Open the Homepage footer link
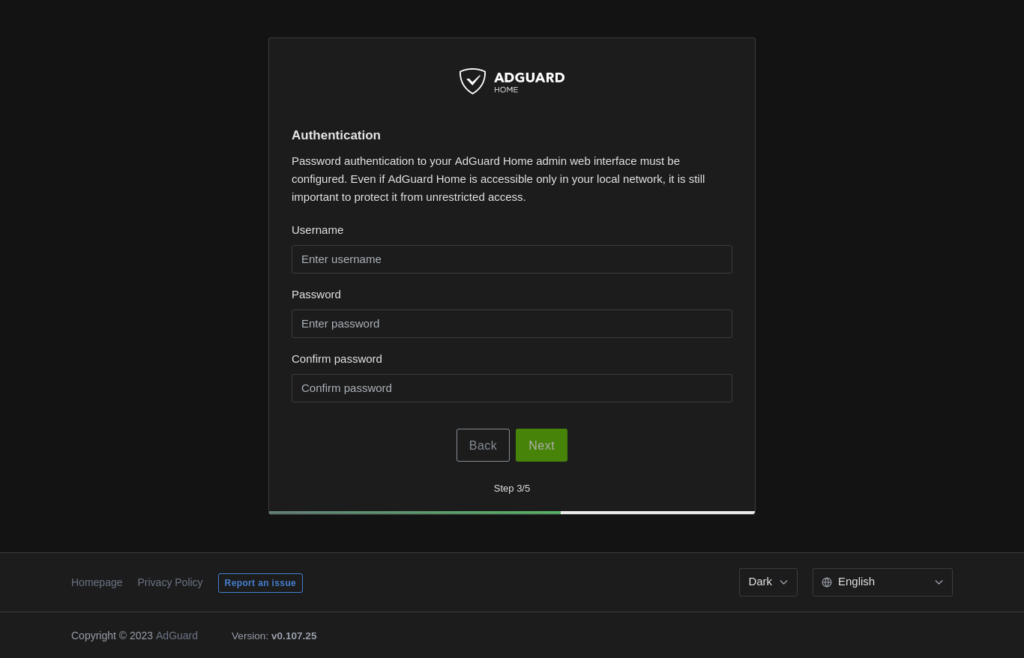The height and width of the screenshot is (658, 1024). tap(97, 582)
